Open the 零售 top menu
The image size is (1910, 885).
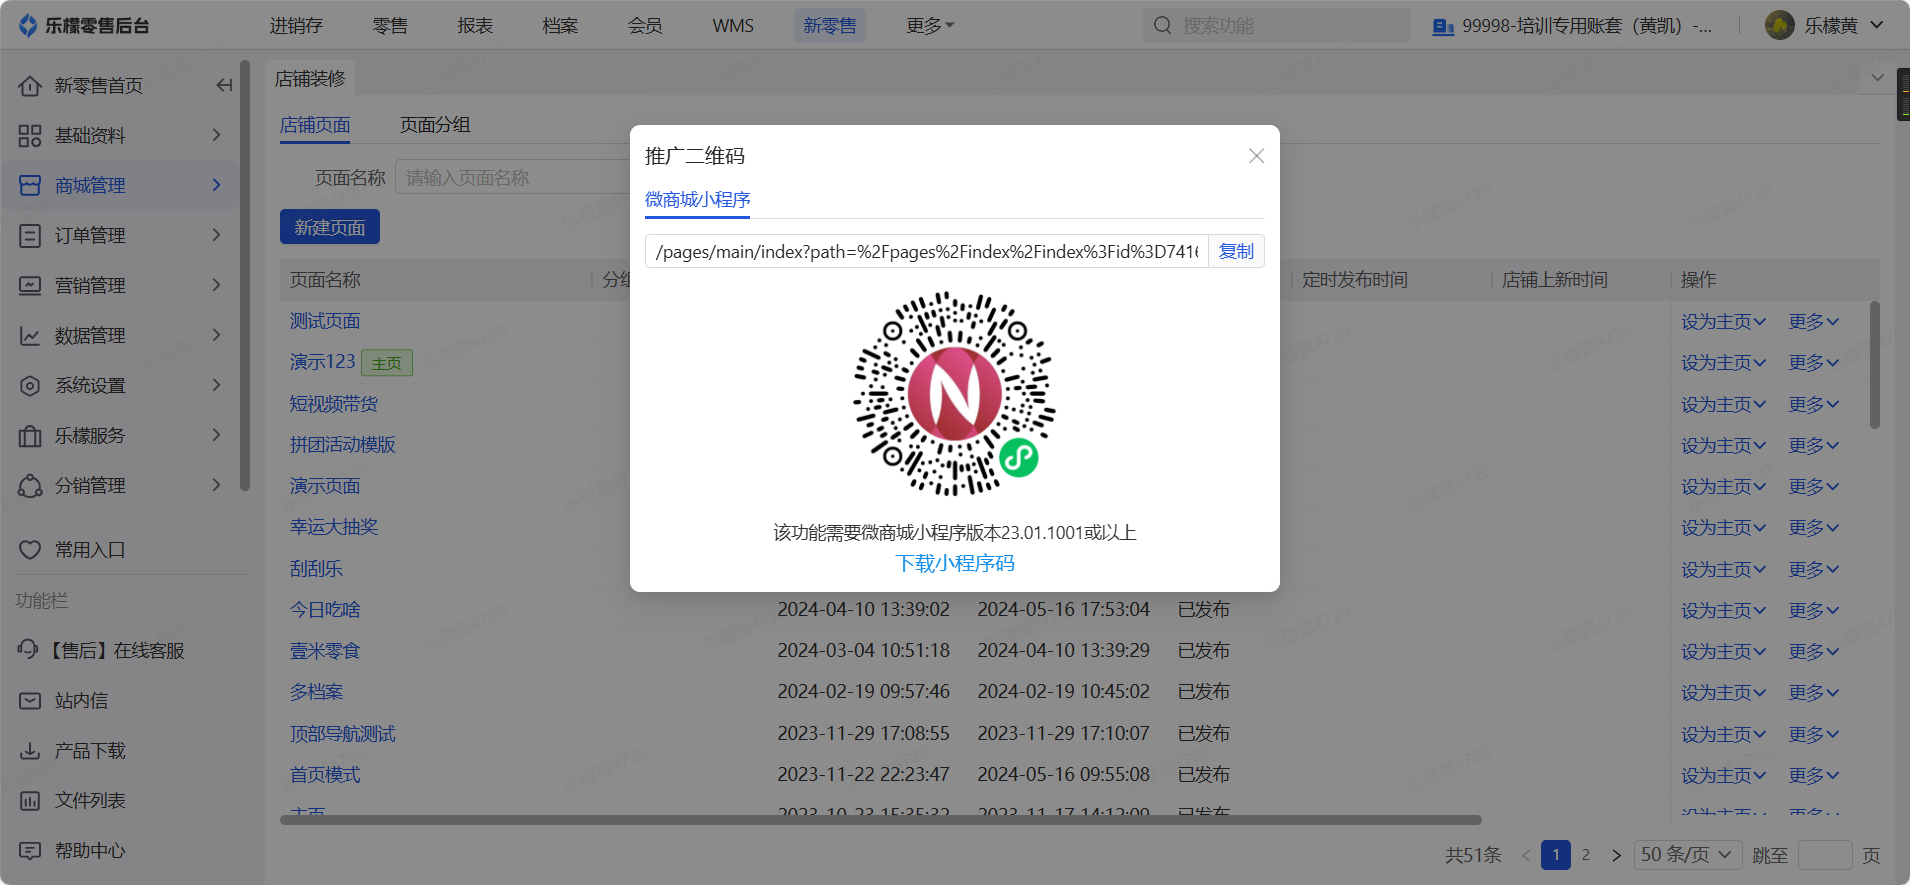tap(390, 26)
